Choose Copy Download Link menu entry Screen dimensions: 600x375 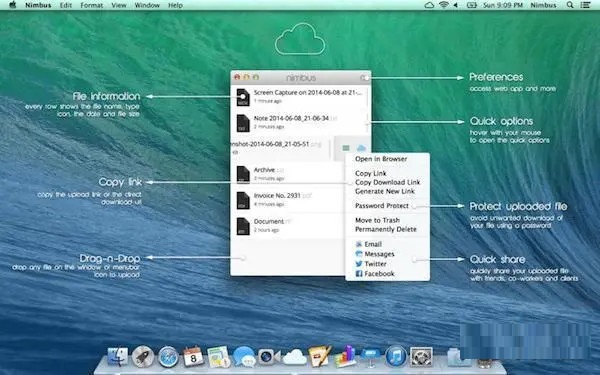pyautogui.click(x=388, y=182)
